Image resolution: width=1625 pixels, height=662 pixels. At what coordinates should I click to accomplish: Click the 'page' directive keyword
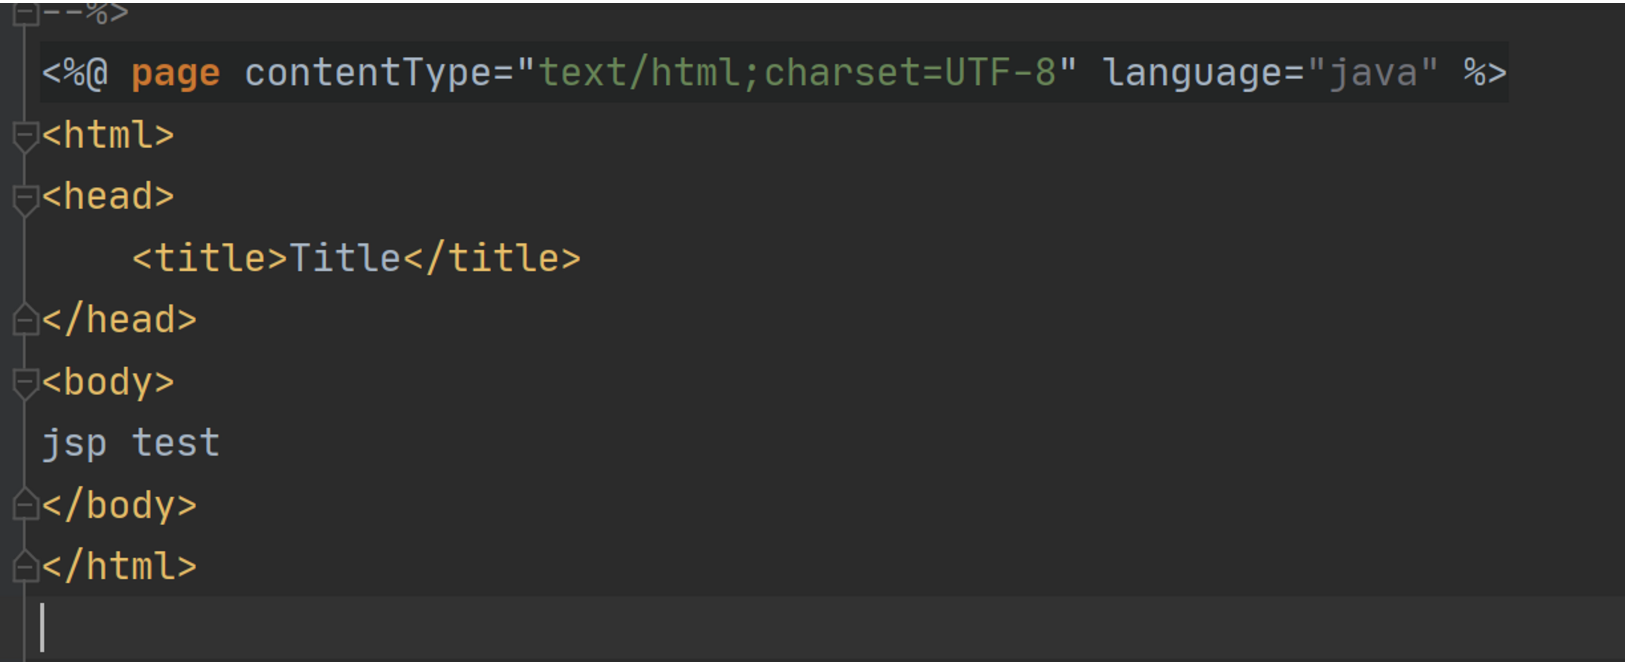175,73
